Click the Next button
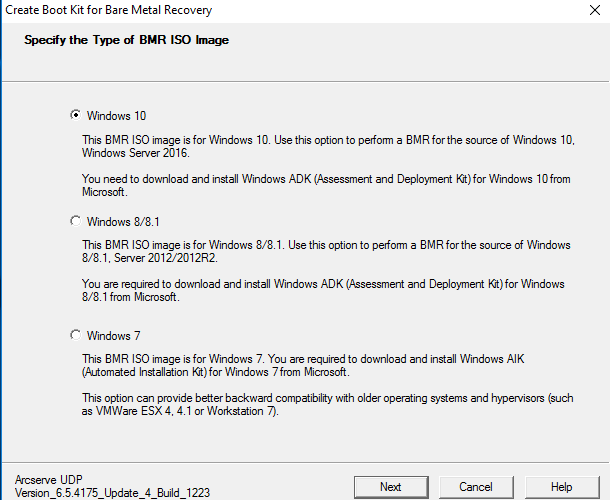The image size is (610, 500). 391,487
